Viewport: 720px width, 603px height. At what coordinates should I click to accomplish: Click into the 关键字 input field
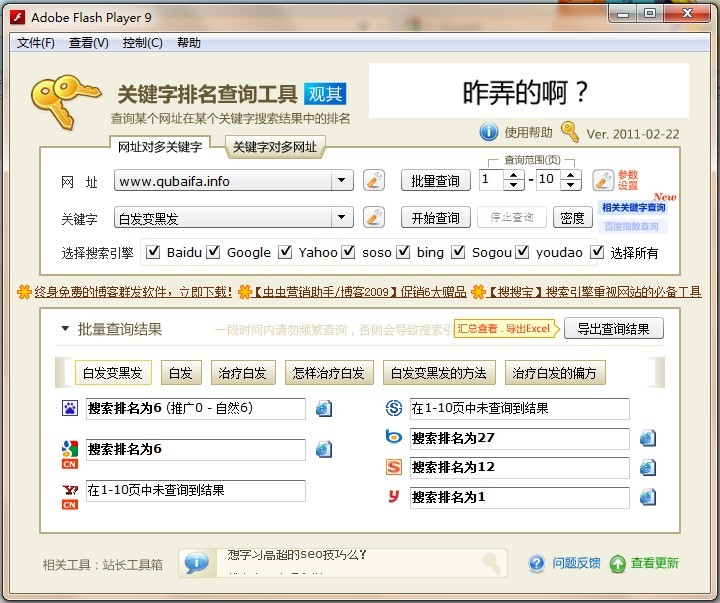(223, 218)
